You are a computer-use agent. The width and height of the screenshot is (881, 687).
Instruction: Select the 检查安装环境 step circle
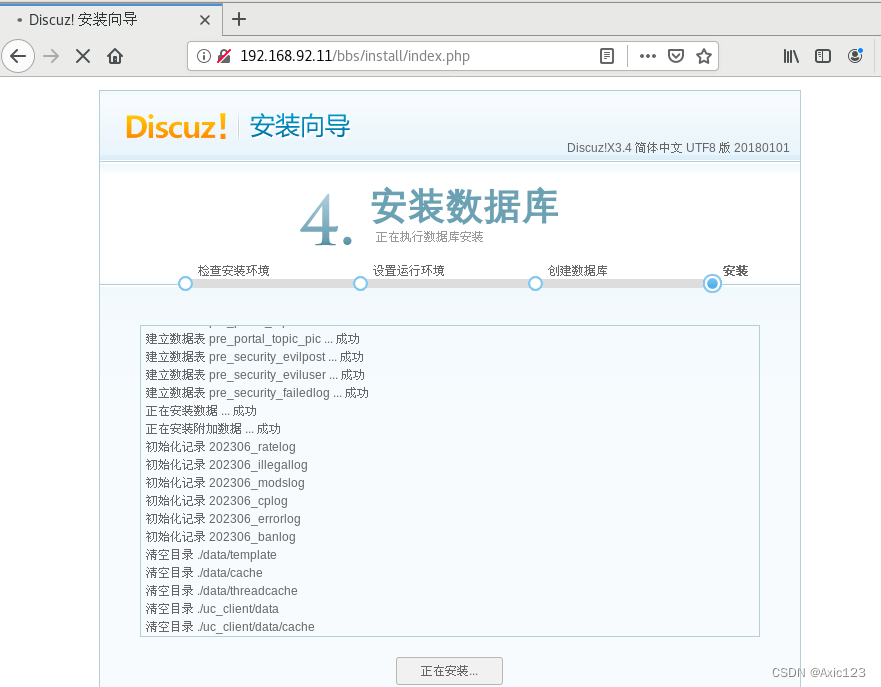click(x=185, y=283)
